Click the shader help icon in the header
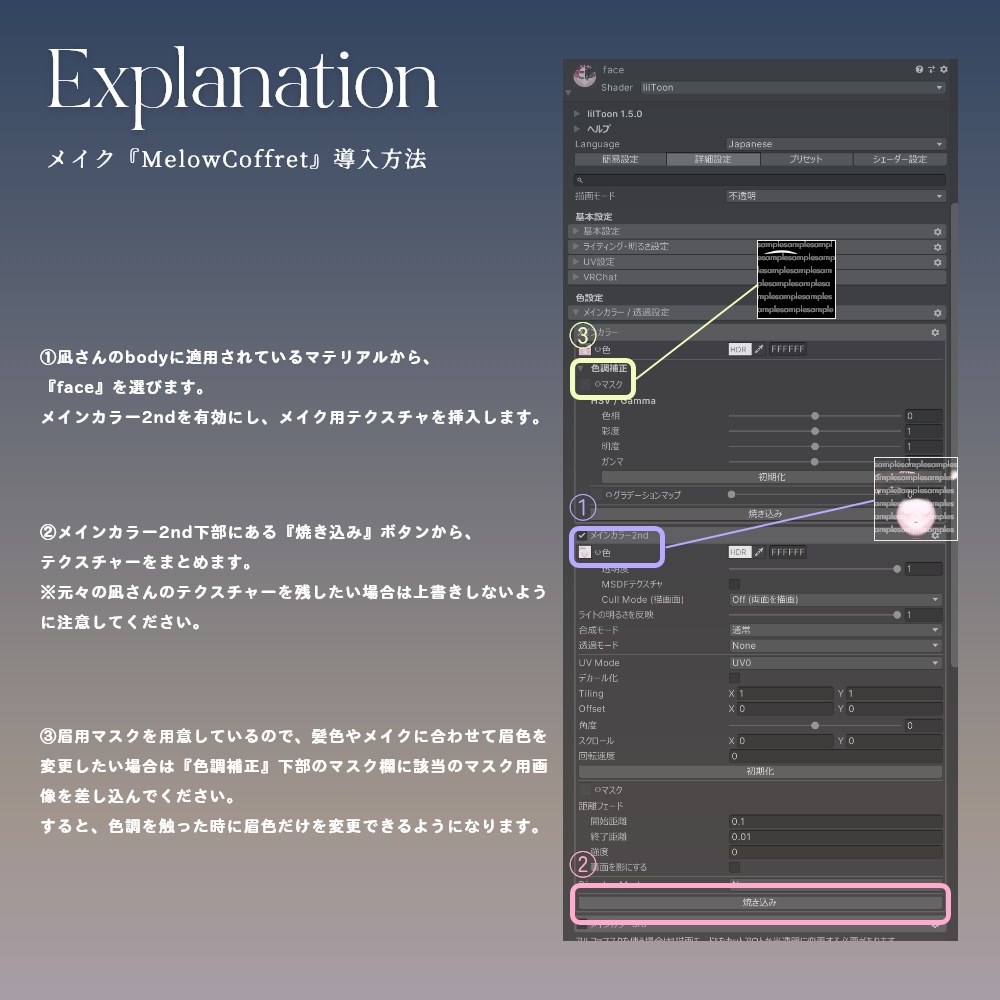The image size is (1000, 1000). click(919, 70)
